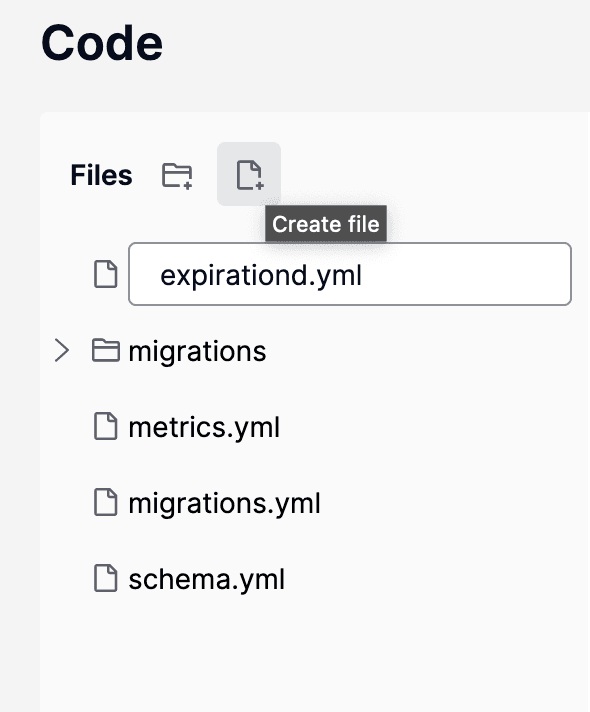Screen dimensions: 590x712
Task: Click empty panel area below schema.yml
Action: [313, 654]
